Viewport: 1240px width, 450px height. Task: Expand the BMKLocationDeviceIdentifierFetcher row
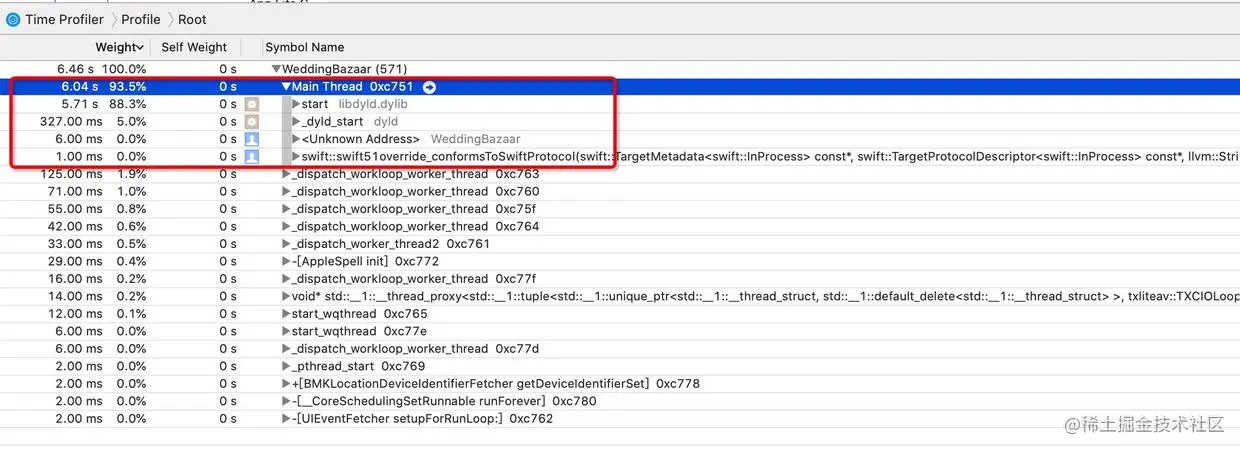[x=287, y=384]
